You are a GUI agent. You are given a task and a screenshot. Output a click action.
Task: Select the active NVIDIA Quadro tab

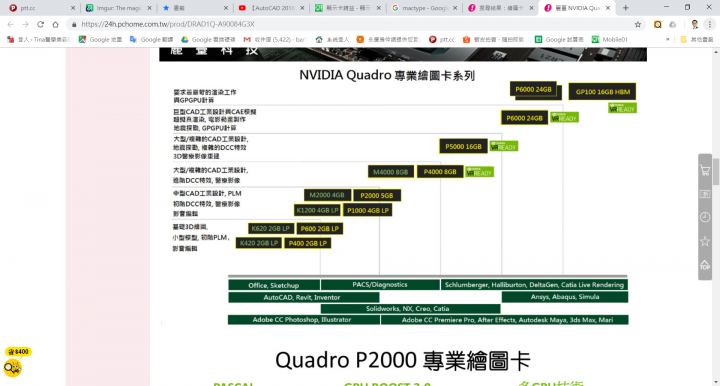pyautogui.click(x=577, y=8)
